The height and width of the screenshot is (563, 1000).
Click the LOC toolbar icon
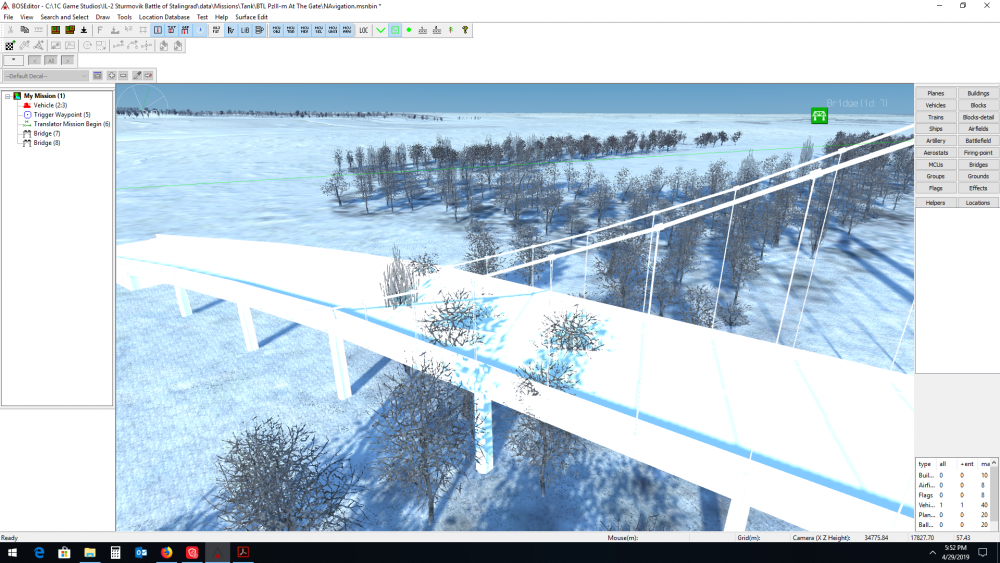coord(364,30)
